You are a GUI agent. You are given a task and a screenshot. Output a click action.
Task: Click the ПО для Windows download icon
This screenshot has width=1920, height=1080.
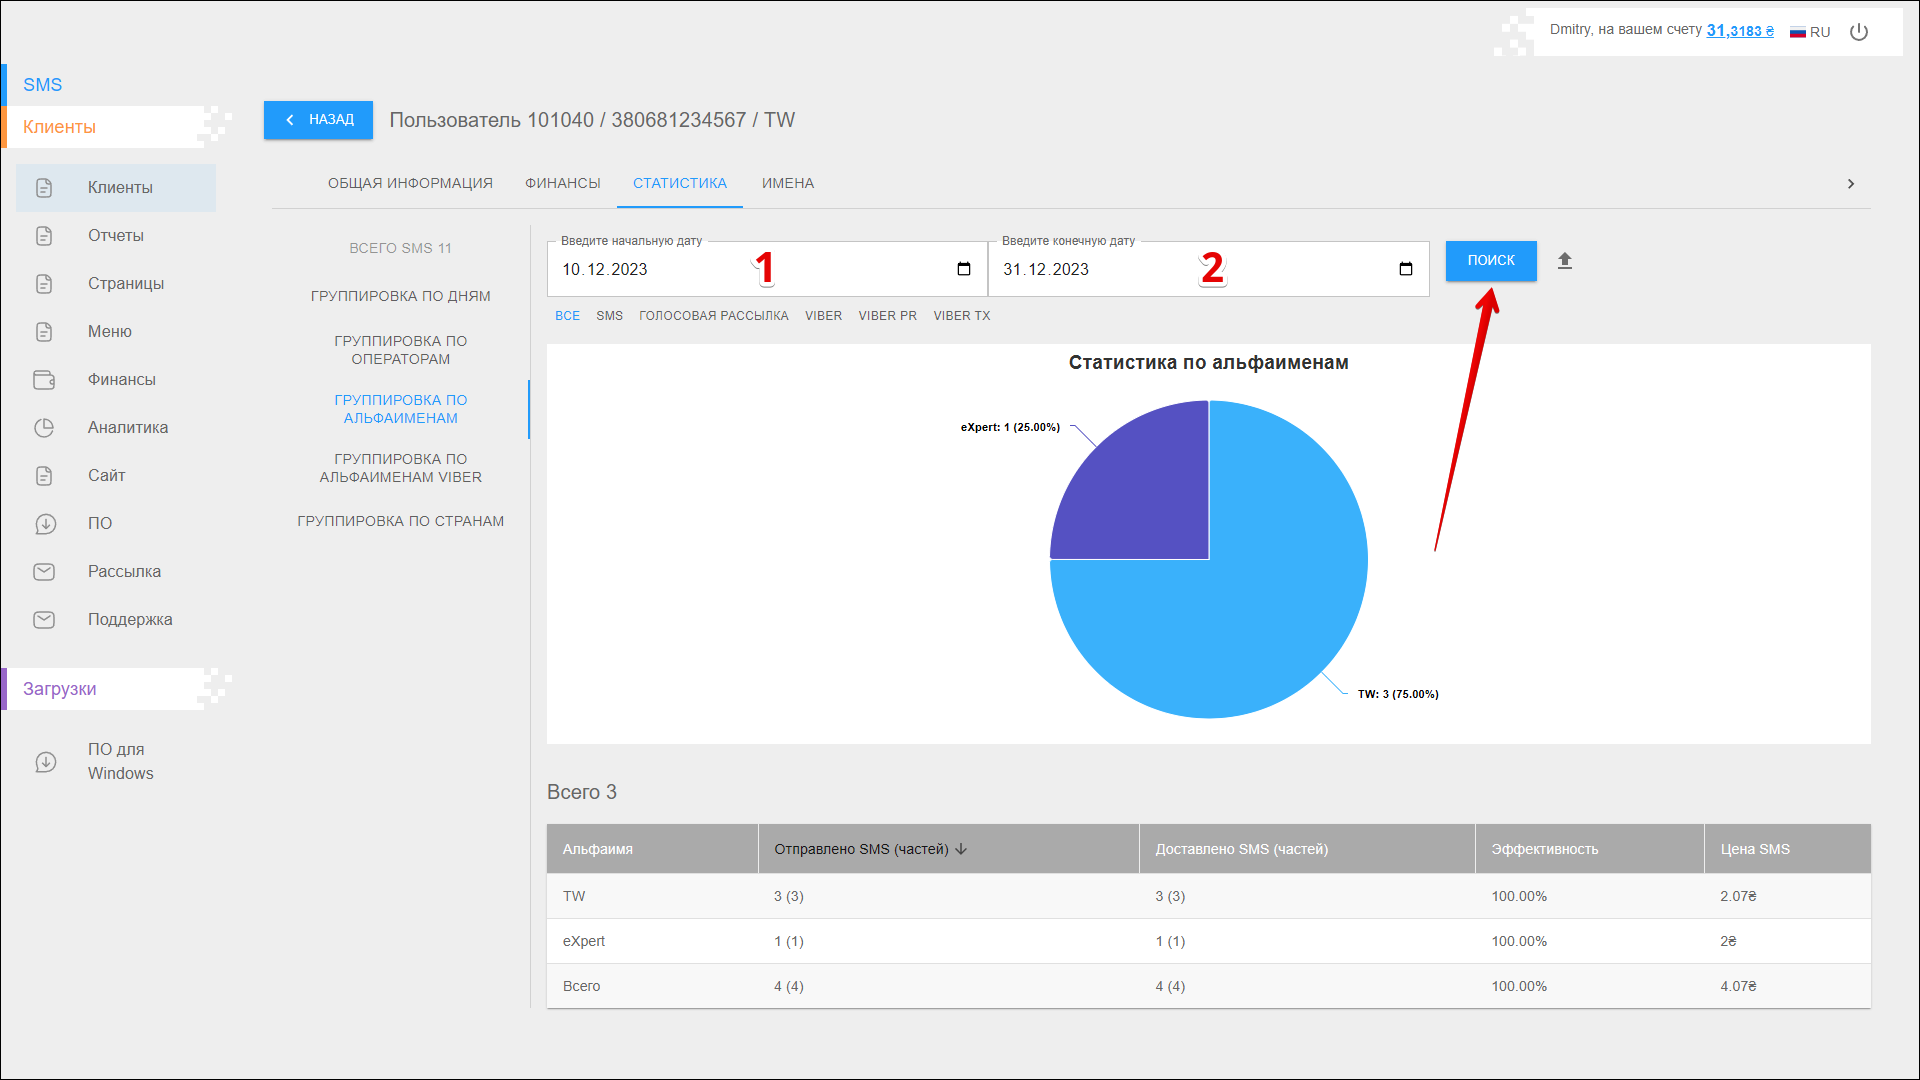point(46,762)
